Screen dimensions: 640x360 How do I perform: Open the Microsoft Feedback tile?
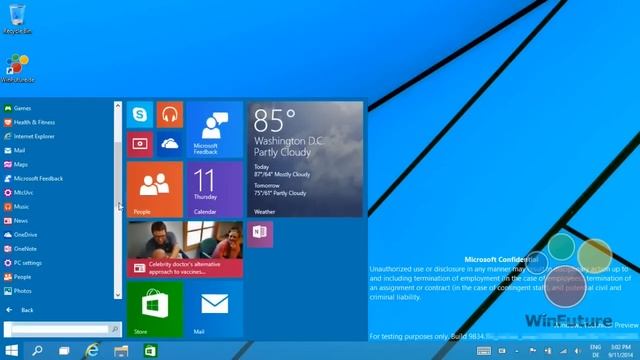215,129
